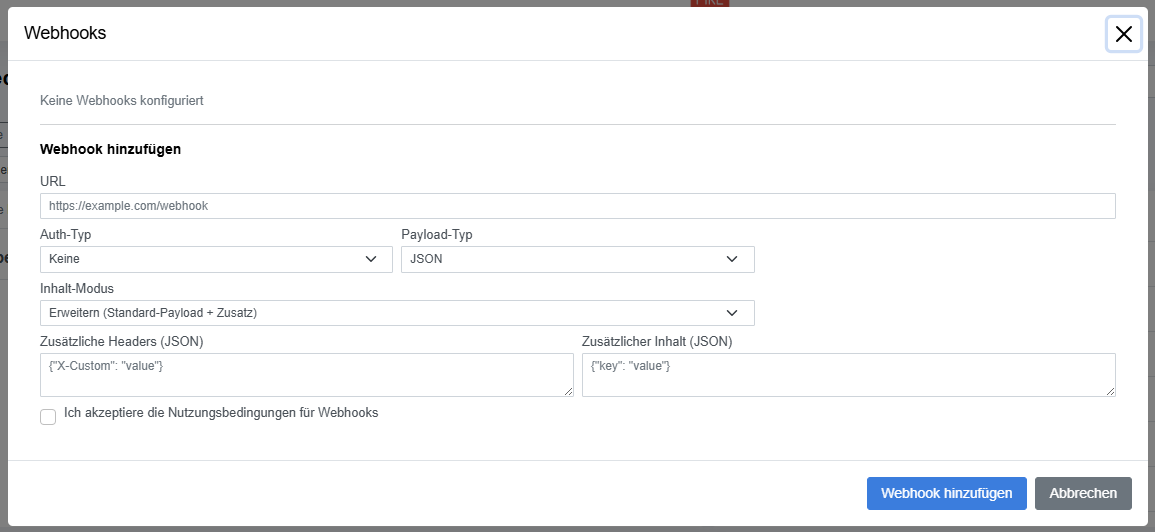Click the chevron arrow in Inhalt-Modus field
Screen dimensions: 1155x532
[732, 313]
